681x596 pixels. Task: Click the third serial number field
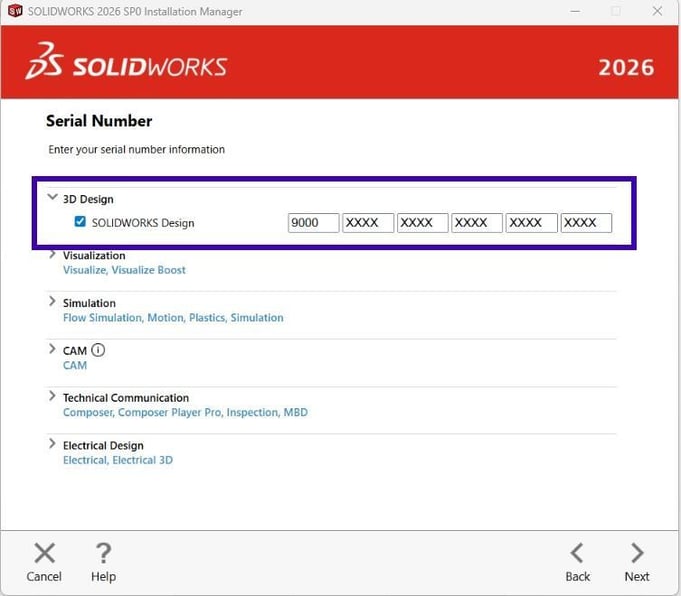(422, 223)
